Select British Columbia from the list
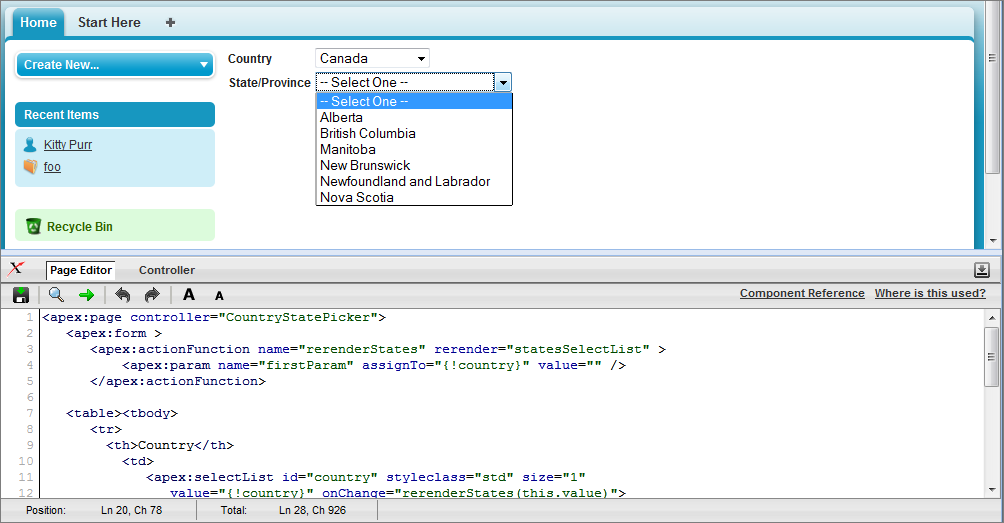 click(x=367, y=133)
